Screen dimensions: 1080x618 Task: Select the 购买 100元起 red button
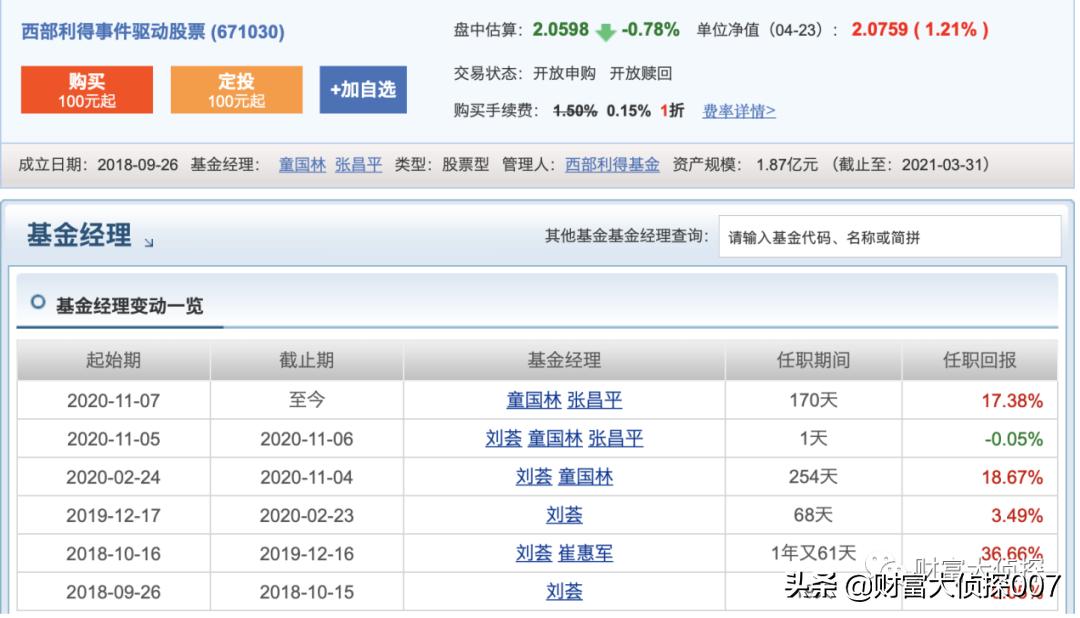(86, 88)
